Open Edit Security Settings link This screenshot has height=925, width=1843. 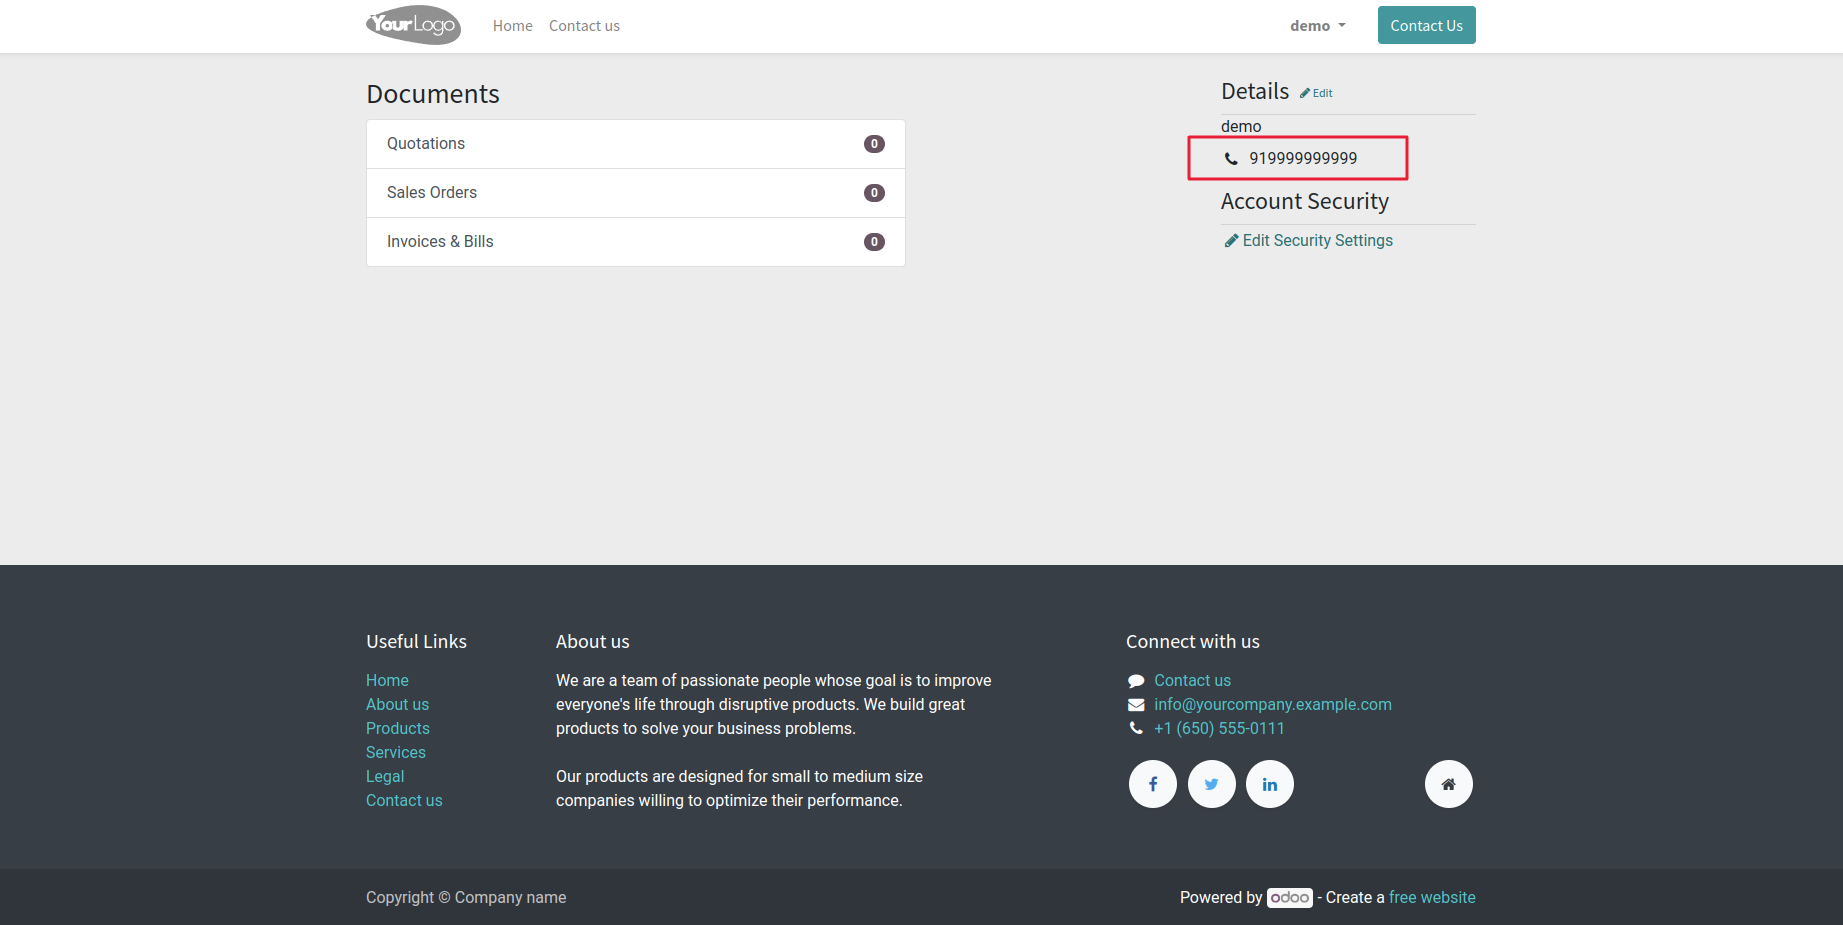click(1316, 241)
